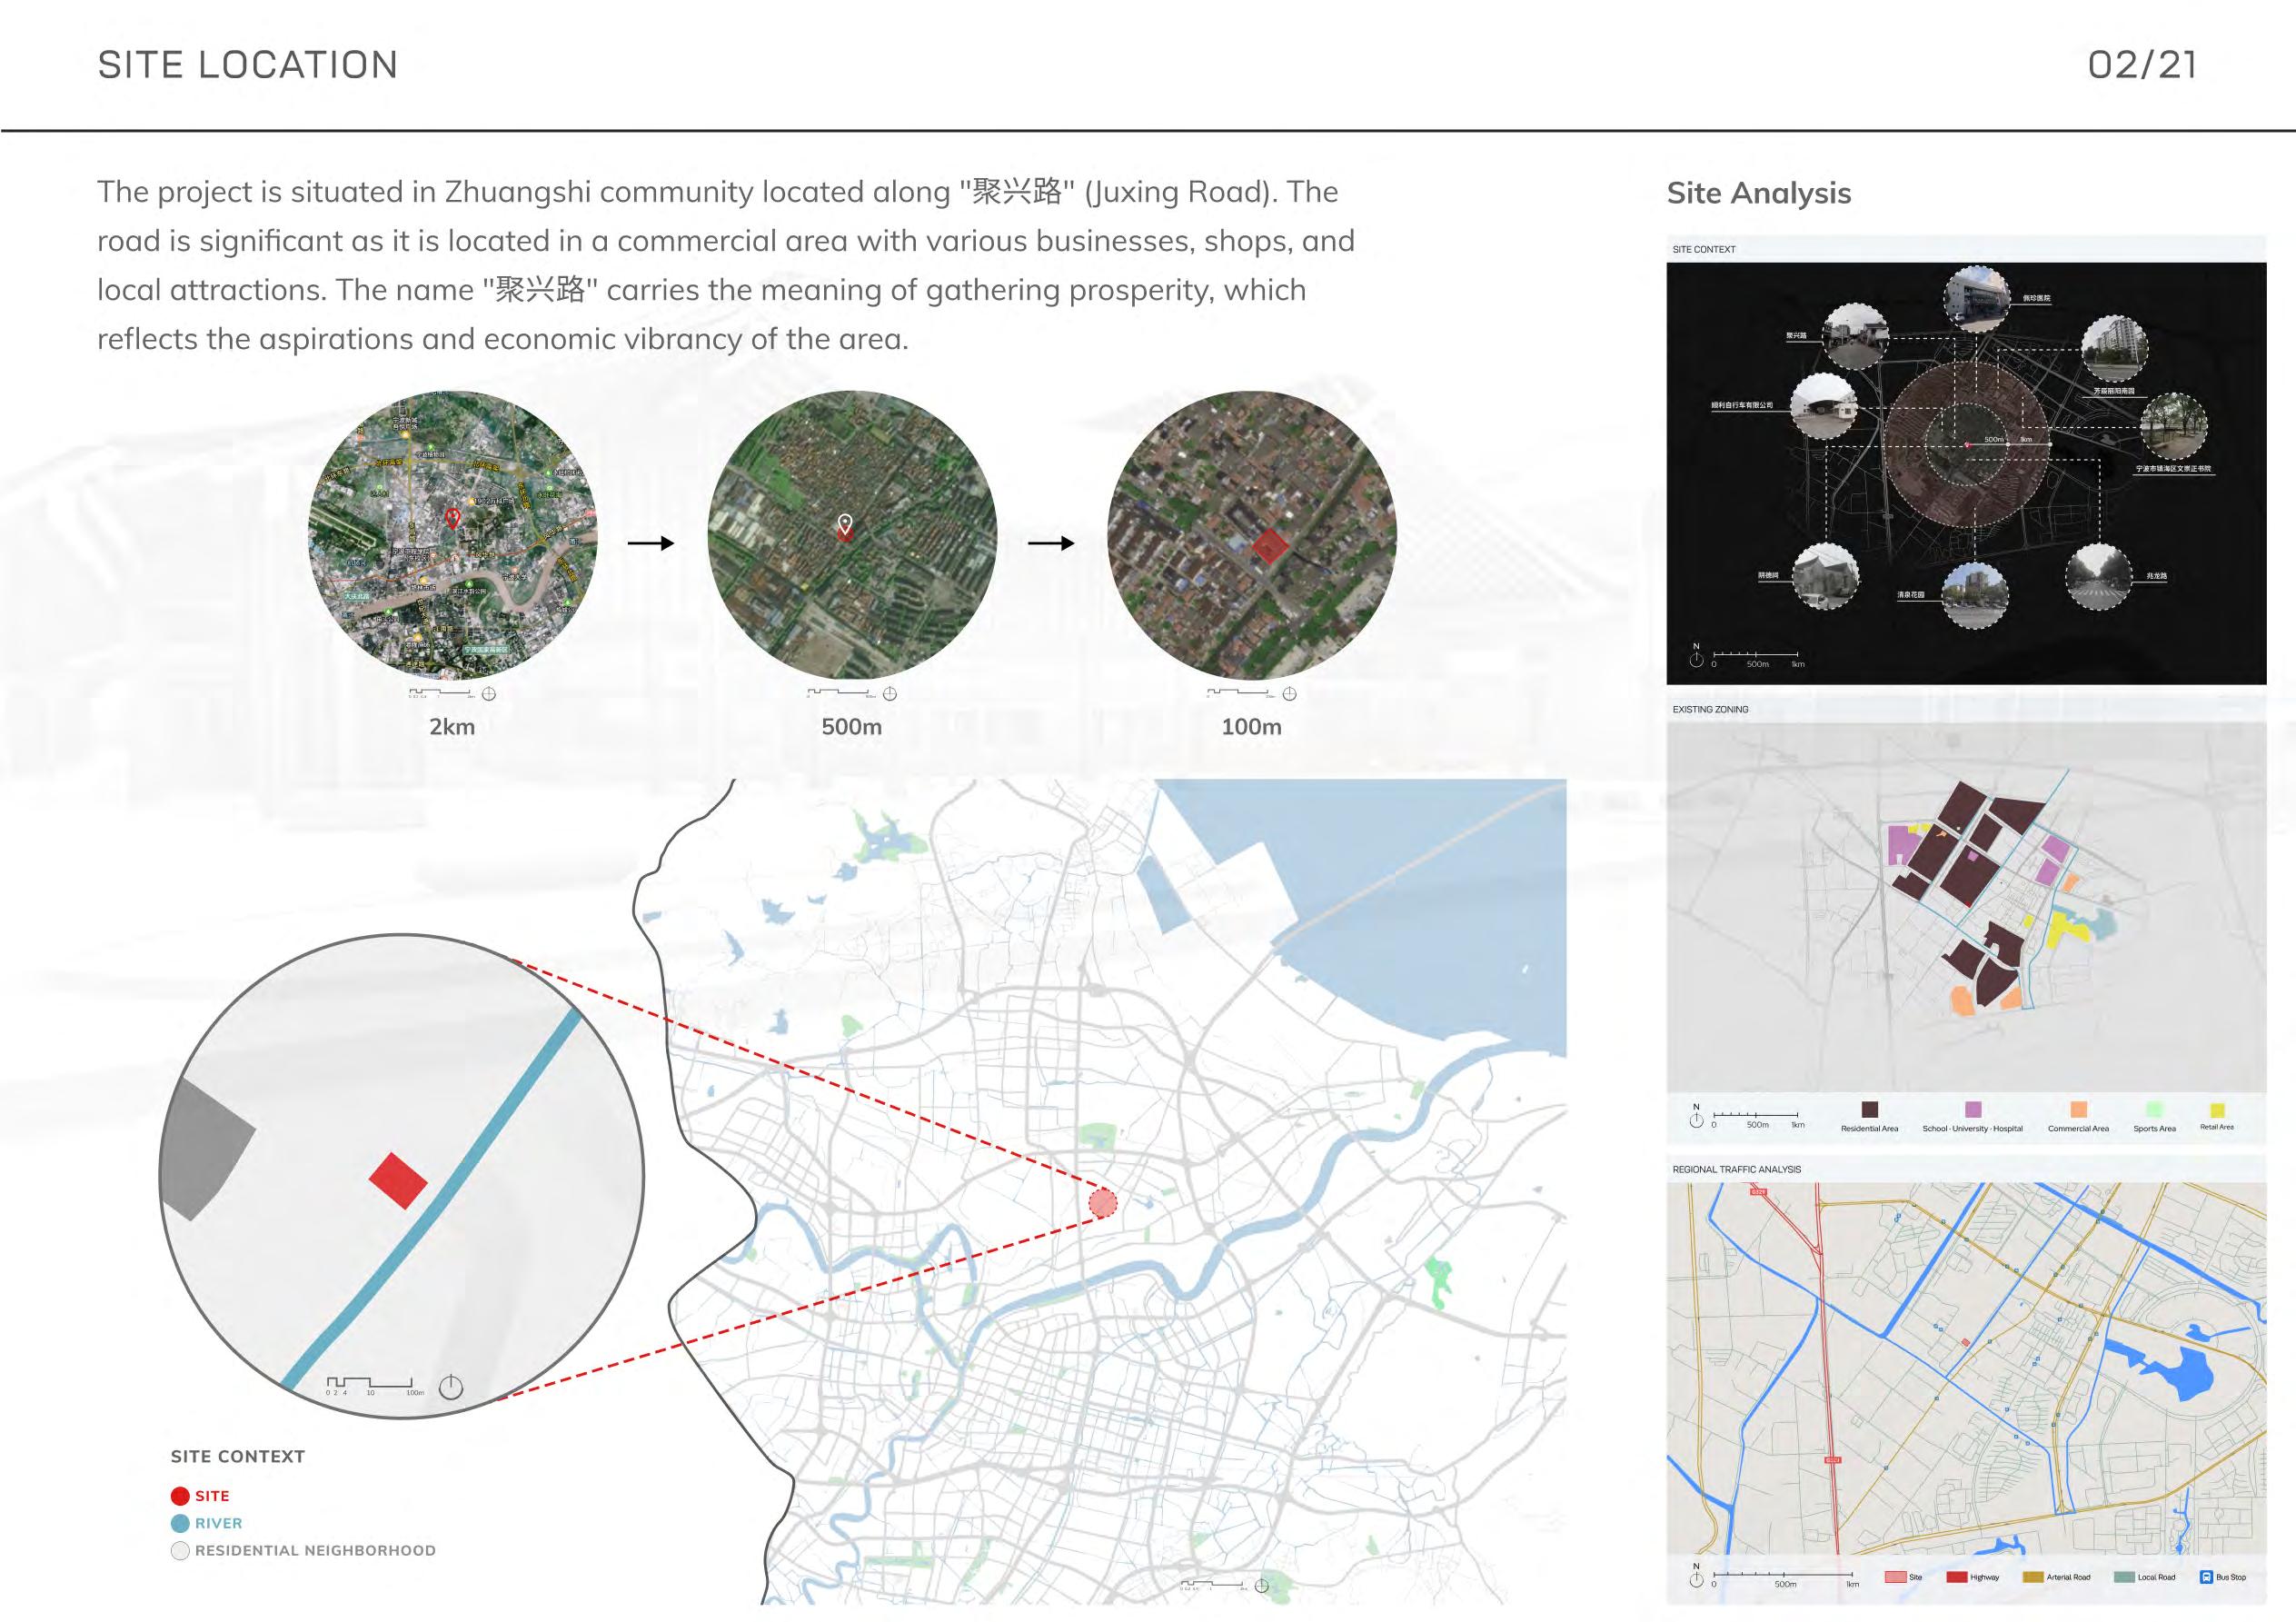The width and height of the screenshot is (2296, 1622).
Task: Click the Highway red legend swatch
Action: coord(1956,1577)
